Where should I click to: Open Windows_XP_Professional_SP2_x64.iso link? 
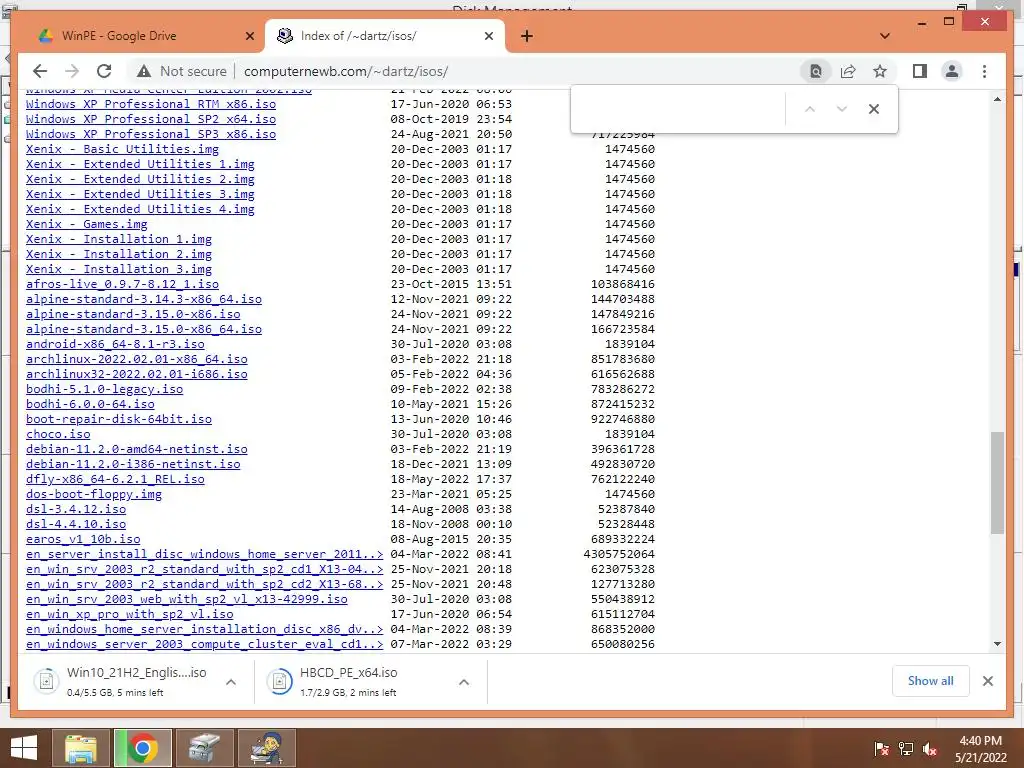[151, 119]
